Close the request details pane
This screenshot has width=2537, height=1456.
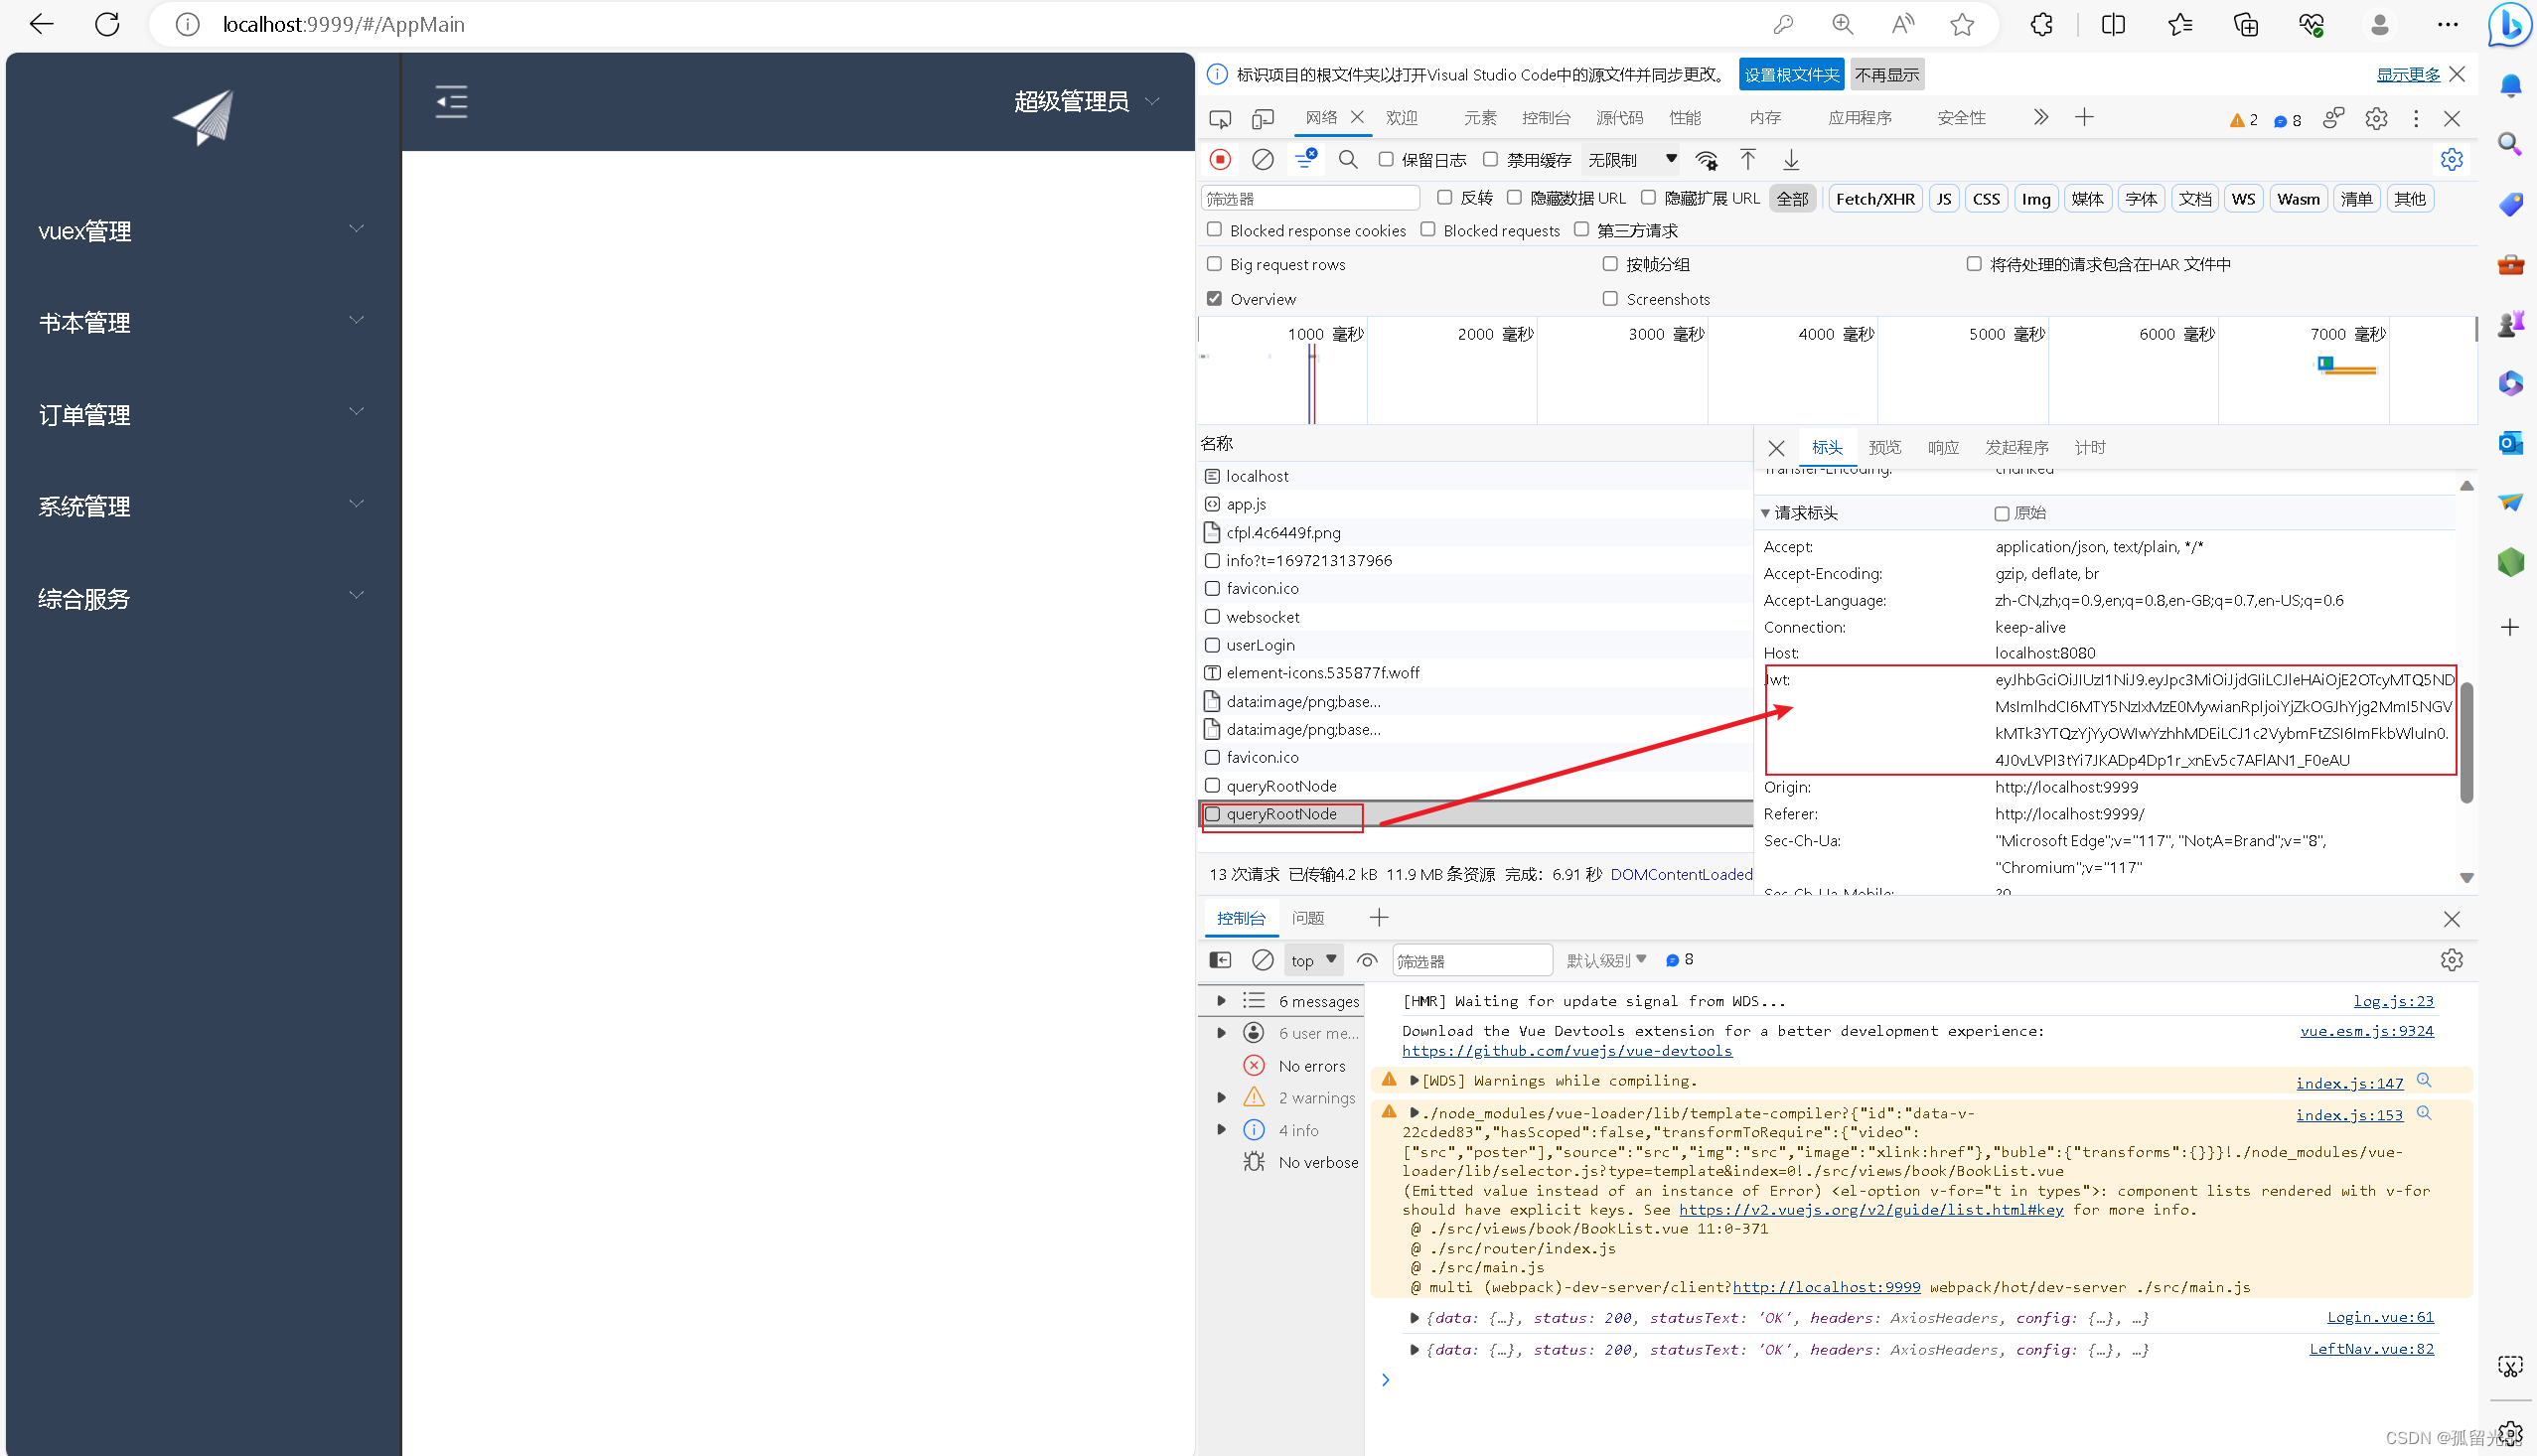[1776, 448]
